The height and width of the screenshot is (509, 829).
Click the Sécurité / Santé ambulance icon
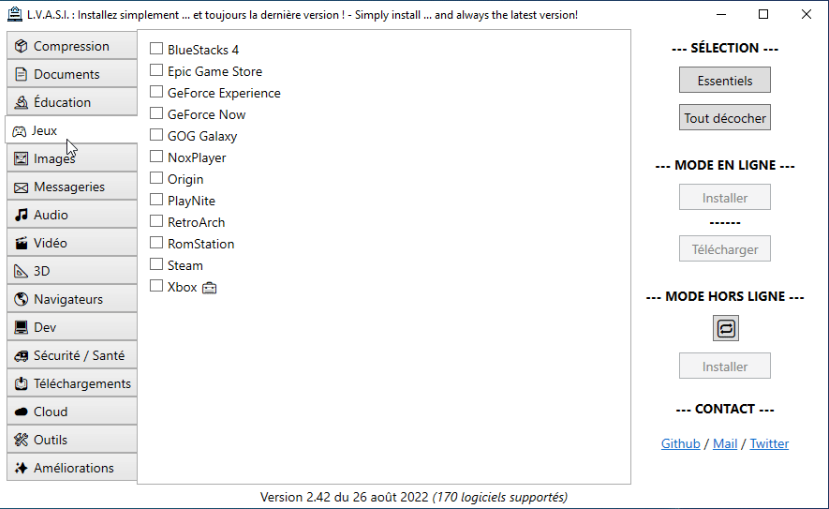(x=21, y=356)
